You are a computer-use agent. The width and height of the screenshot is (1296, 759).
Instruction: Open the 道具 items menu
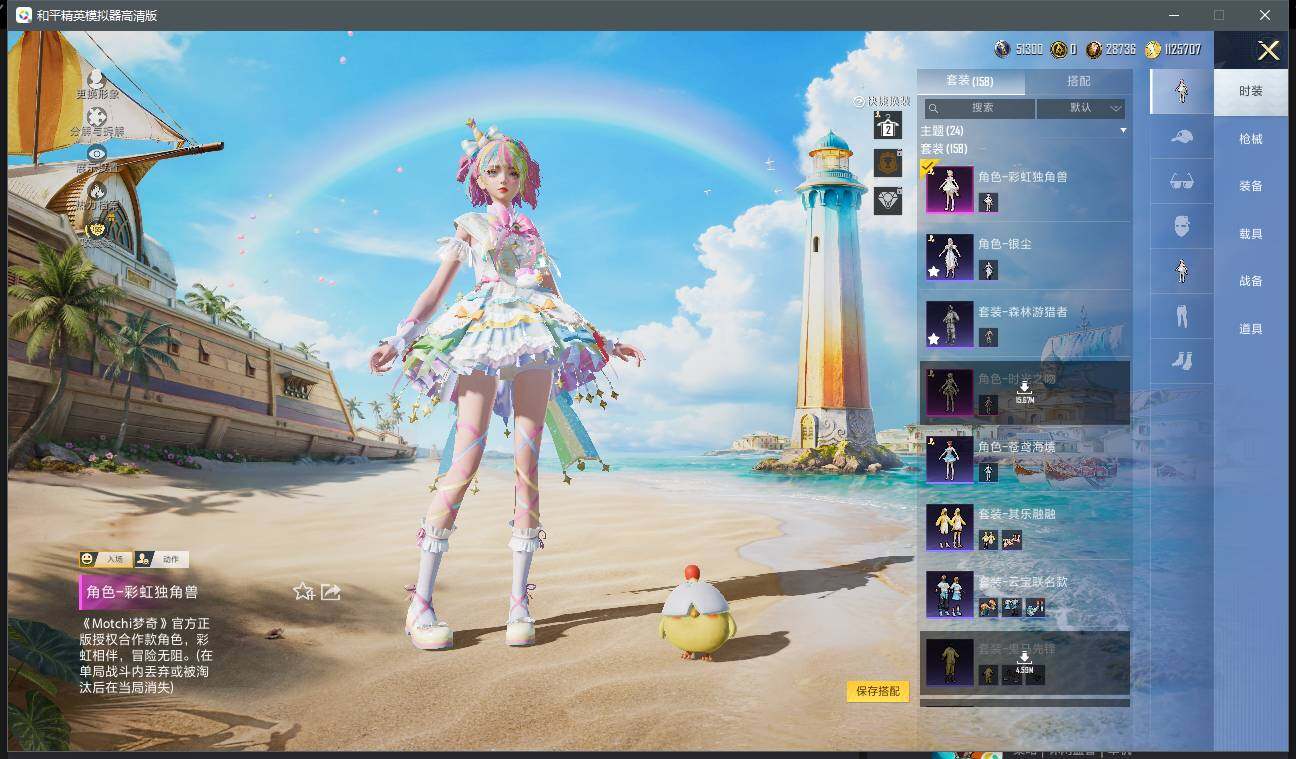(x=1251, y=329)
